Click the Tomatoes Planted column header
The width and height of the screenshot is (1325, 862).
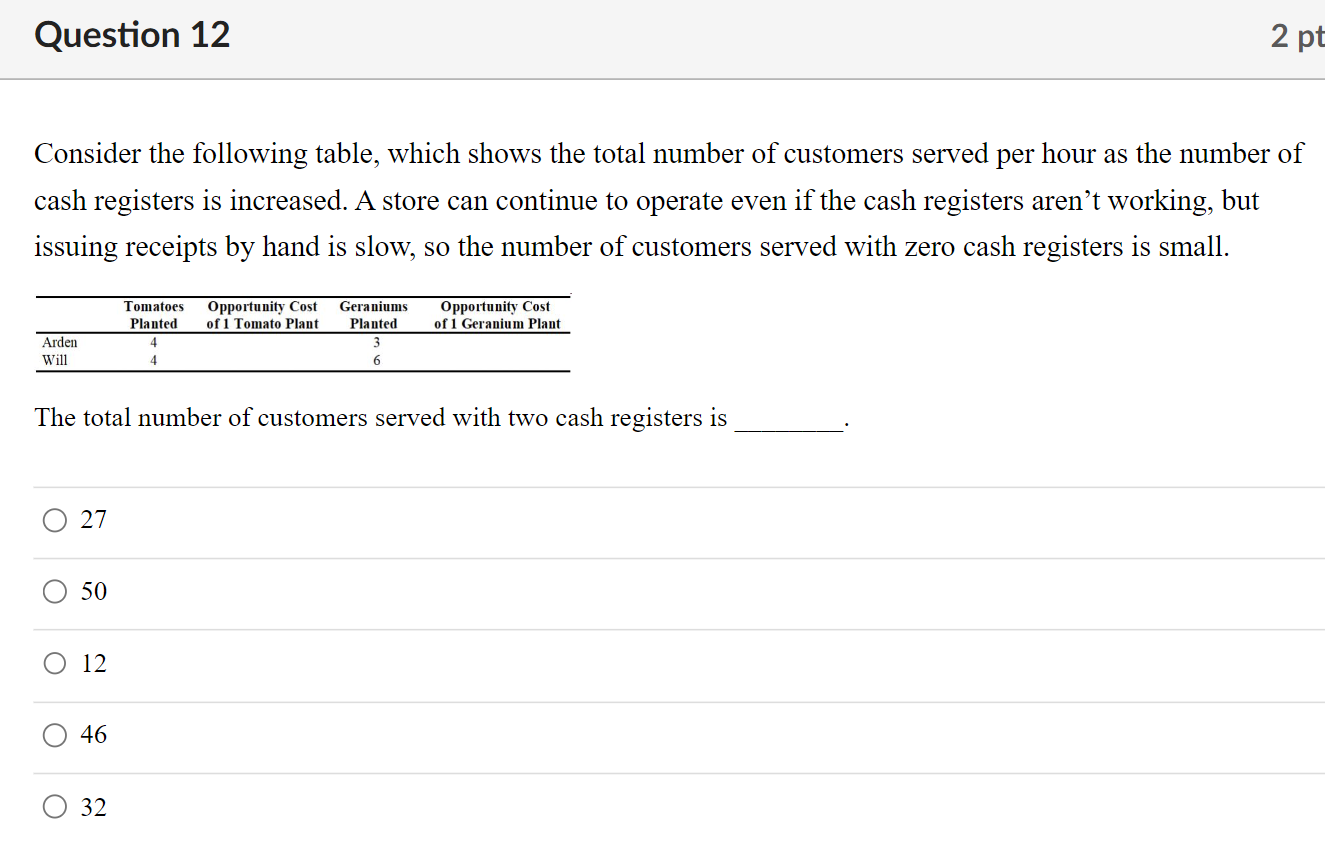tap(153, 315)
